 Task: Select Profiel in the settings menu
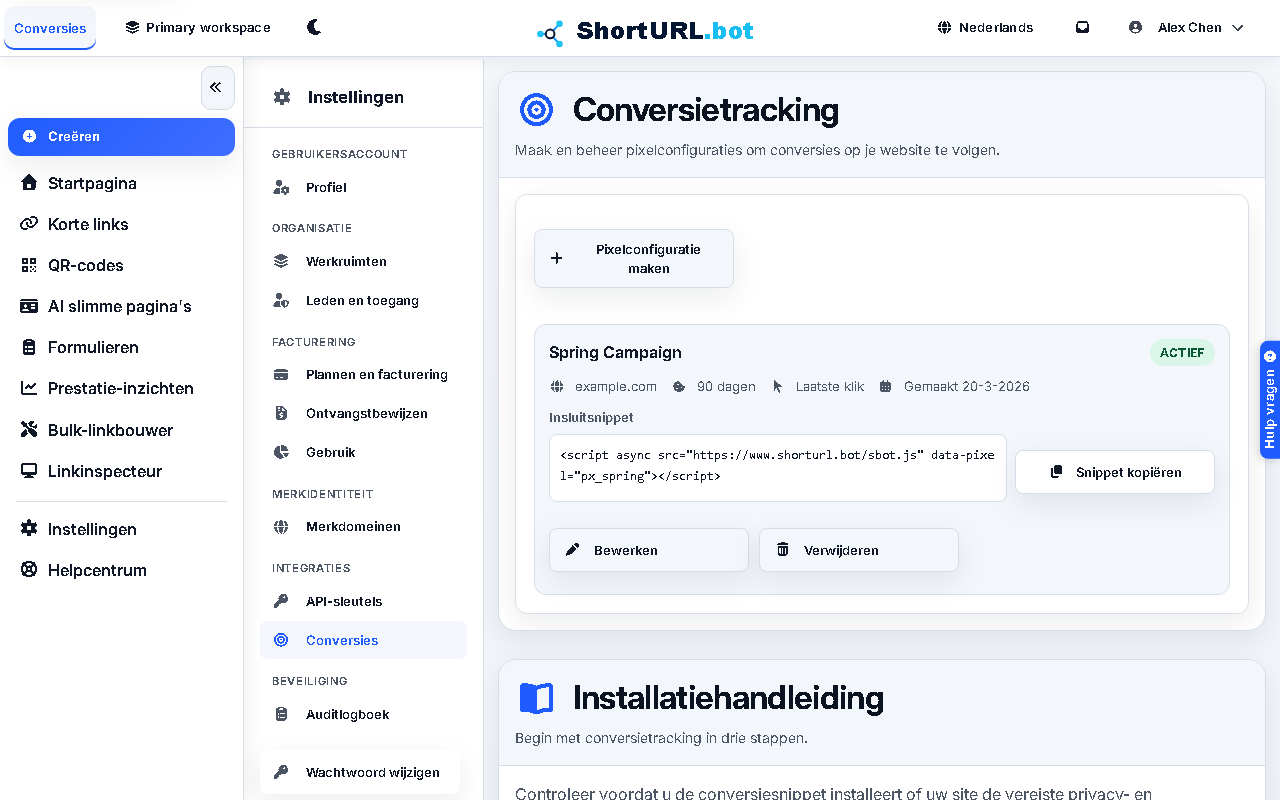[x=363, y=187]
